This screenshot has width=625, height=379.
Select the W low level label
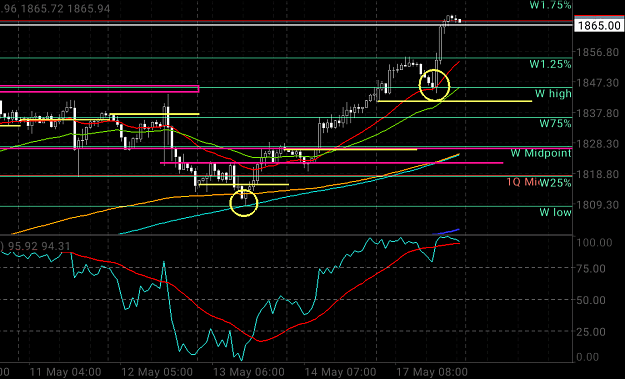point(556,212)
